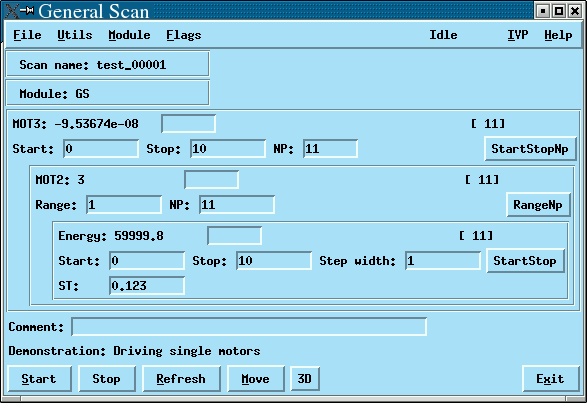This screenshot has height=403, width=587.
Task: Click the MOT2: 3 readout
Action: (x=60, y=180)
